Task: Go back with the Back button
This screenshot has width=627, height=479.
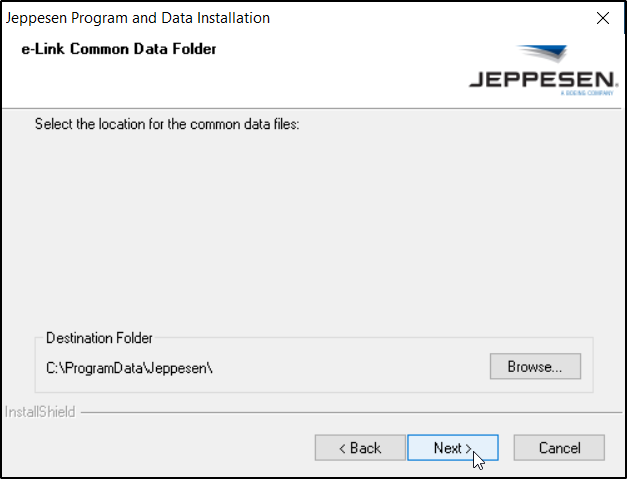Action: [x=360, y=448]
